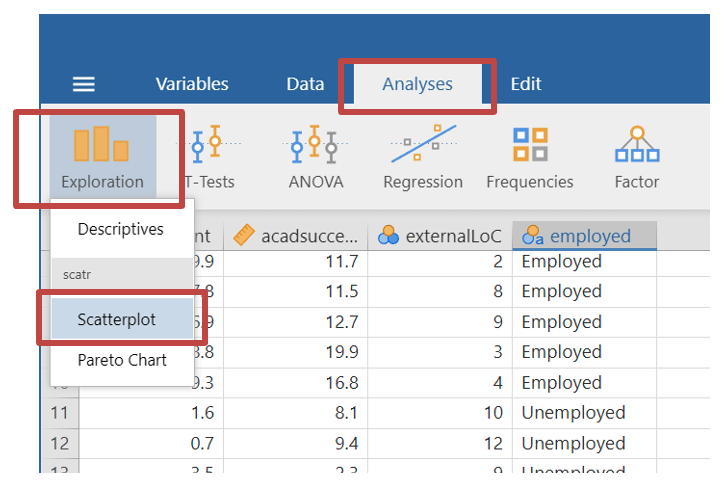The width and height of the screenshot is (725, 495).
Task: Open the Regression analysis menu
Action: (423, 157)
